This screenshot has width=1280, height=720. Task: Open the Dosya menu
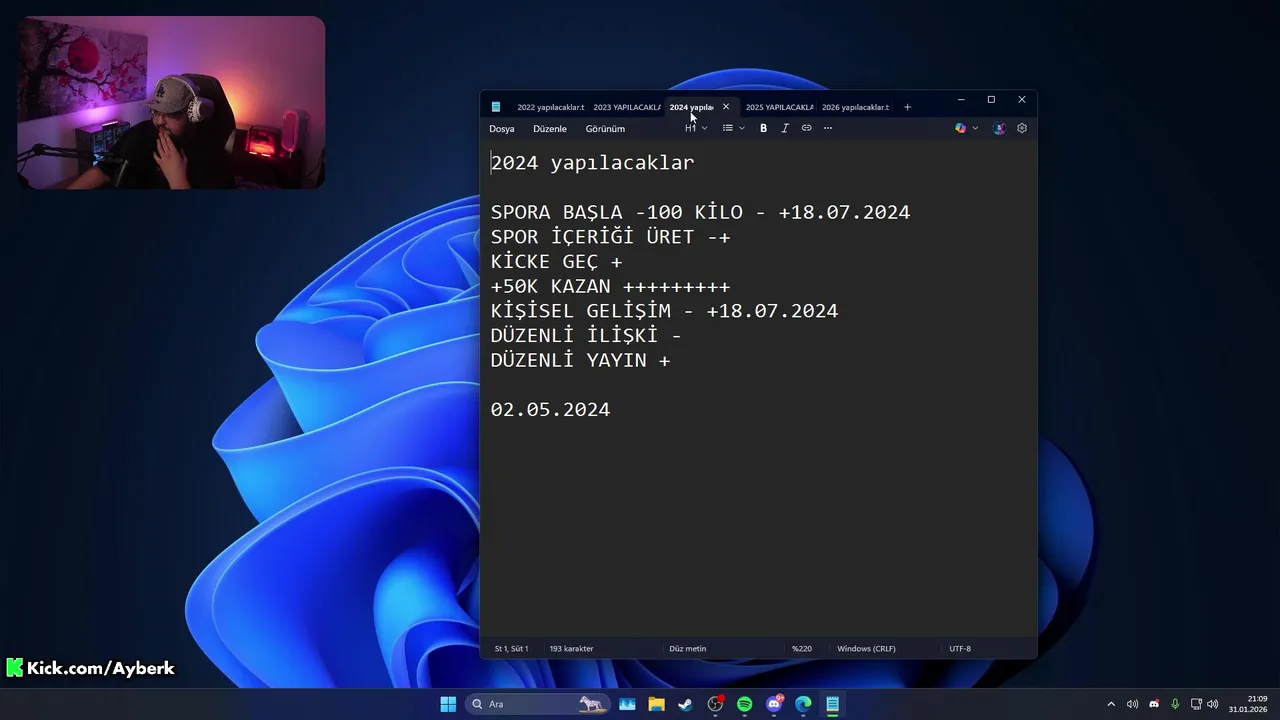502,129
